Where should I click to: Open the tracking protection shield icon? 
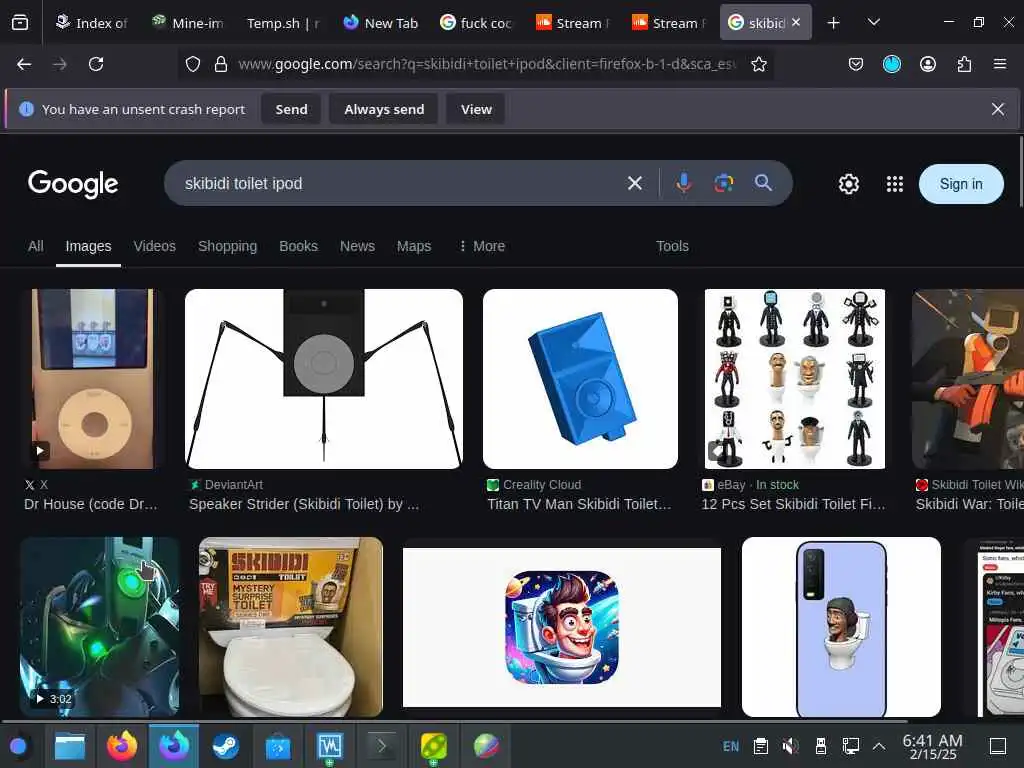[x=193, y=64]
